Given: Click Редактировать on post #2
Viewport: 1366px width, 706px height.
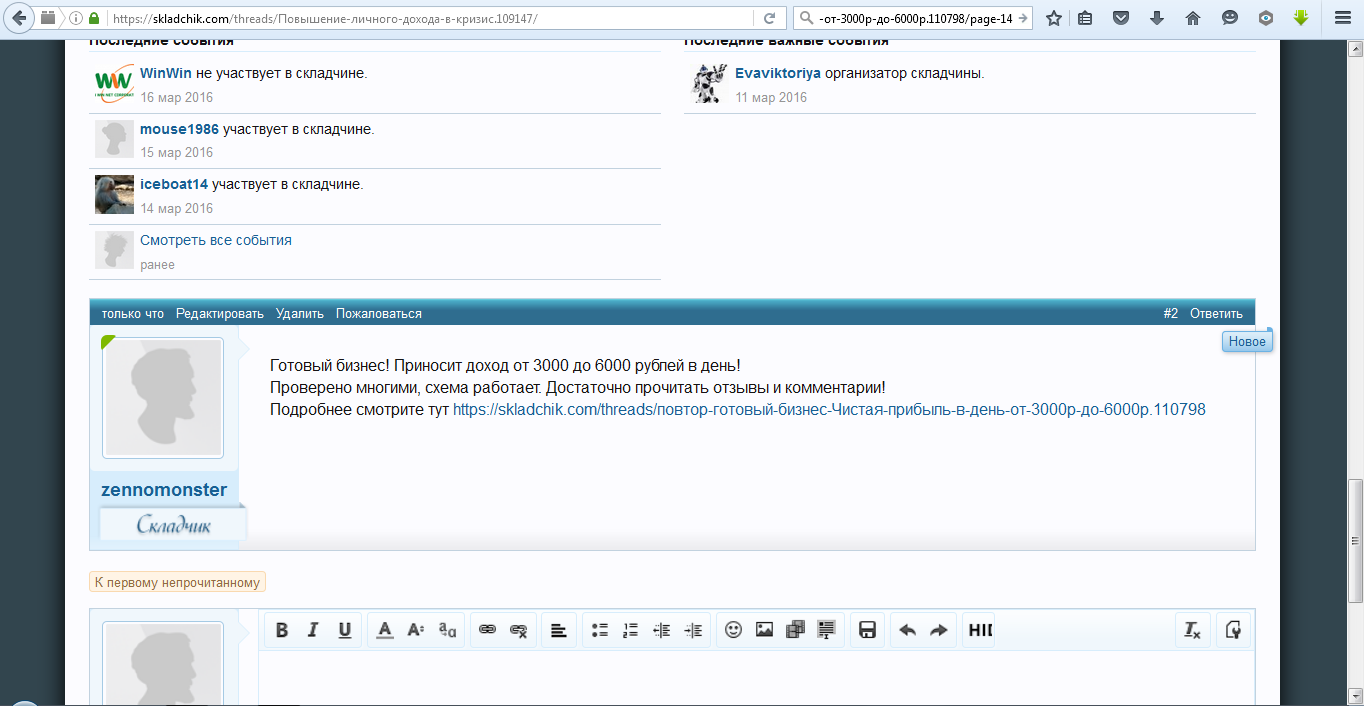Looking at the screenshot, I should pyautogui.click(x=220, y=313).
